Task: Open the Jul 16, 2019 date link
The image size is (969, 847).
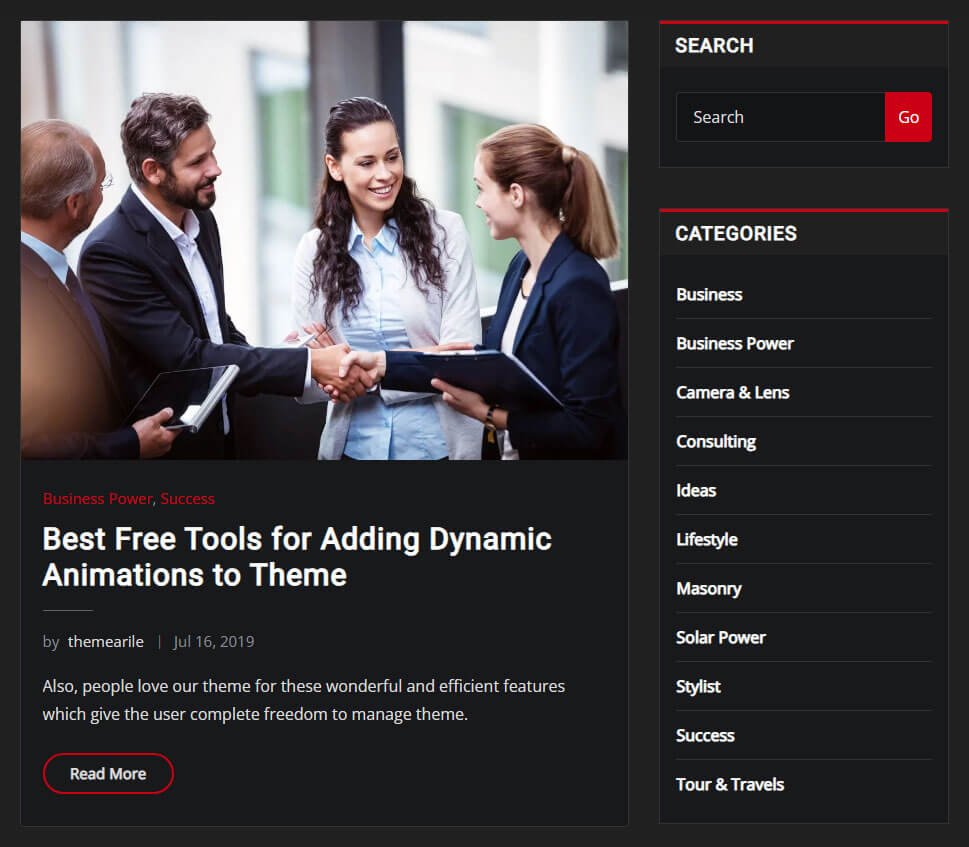Action: tap(214, 642)
